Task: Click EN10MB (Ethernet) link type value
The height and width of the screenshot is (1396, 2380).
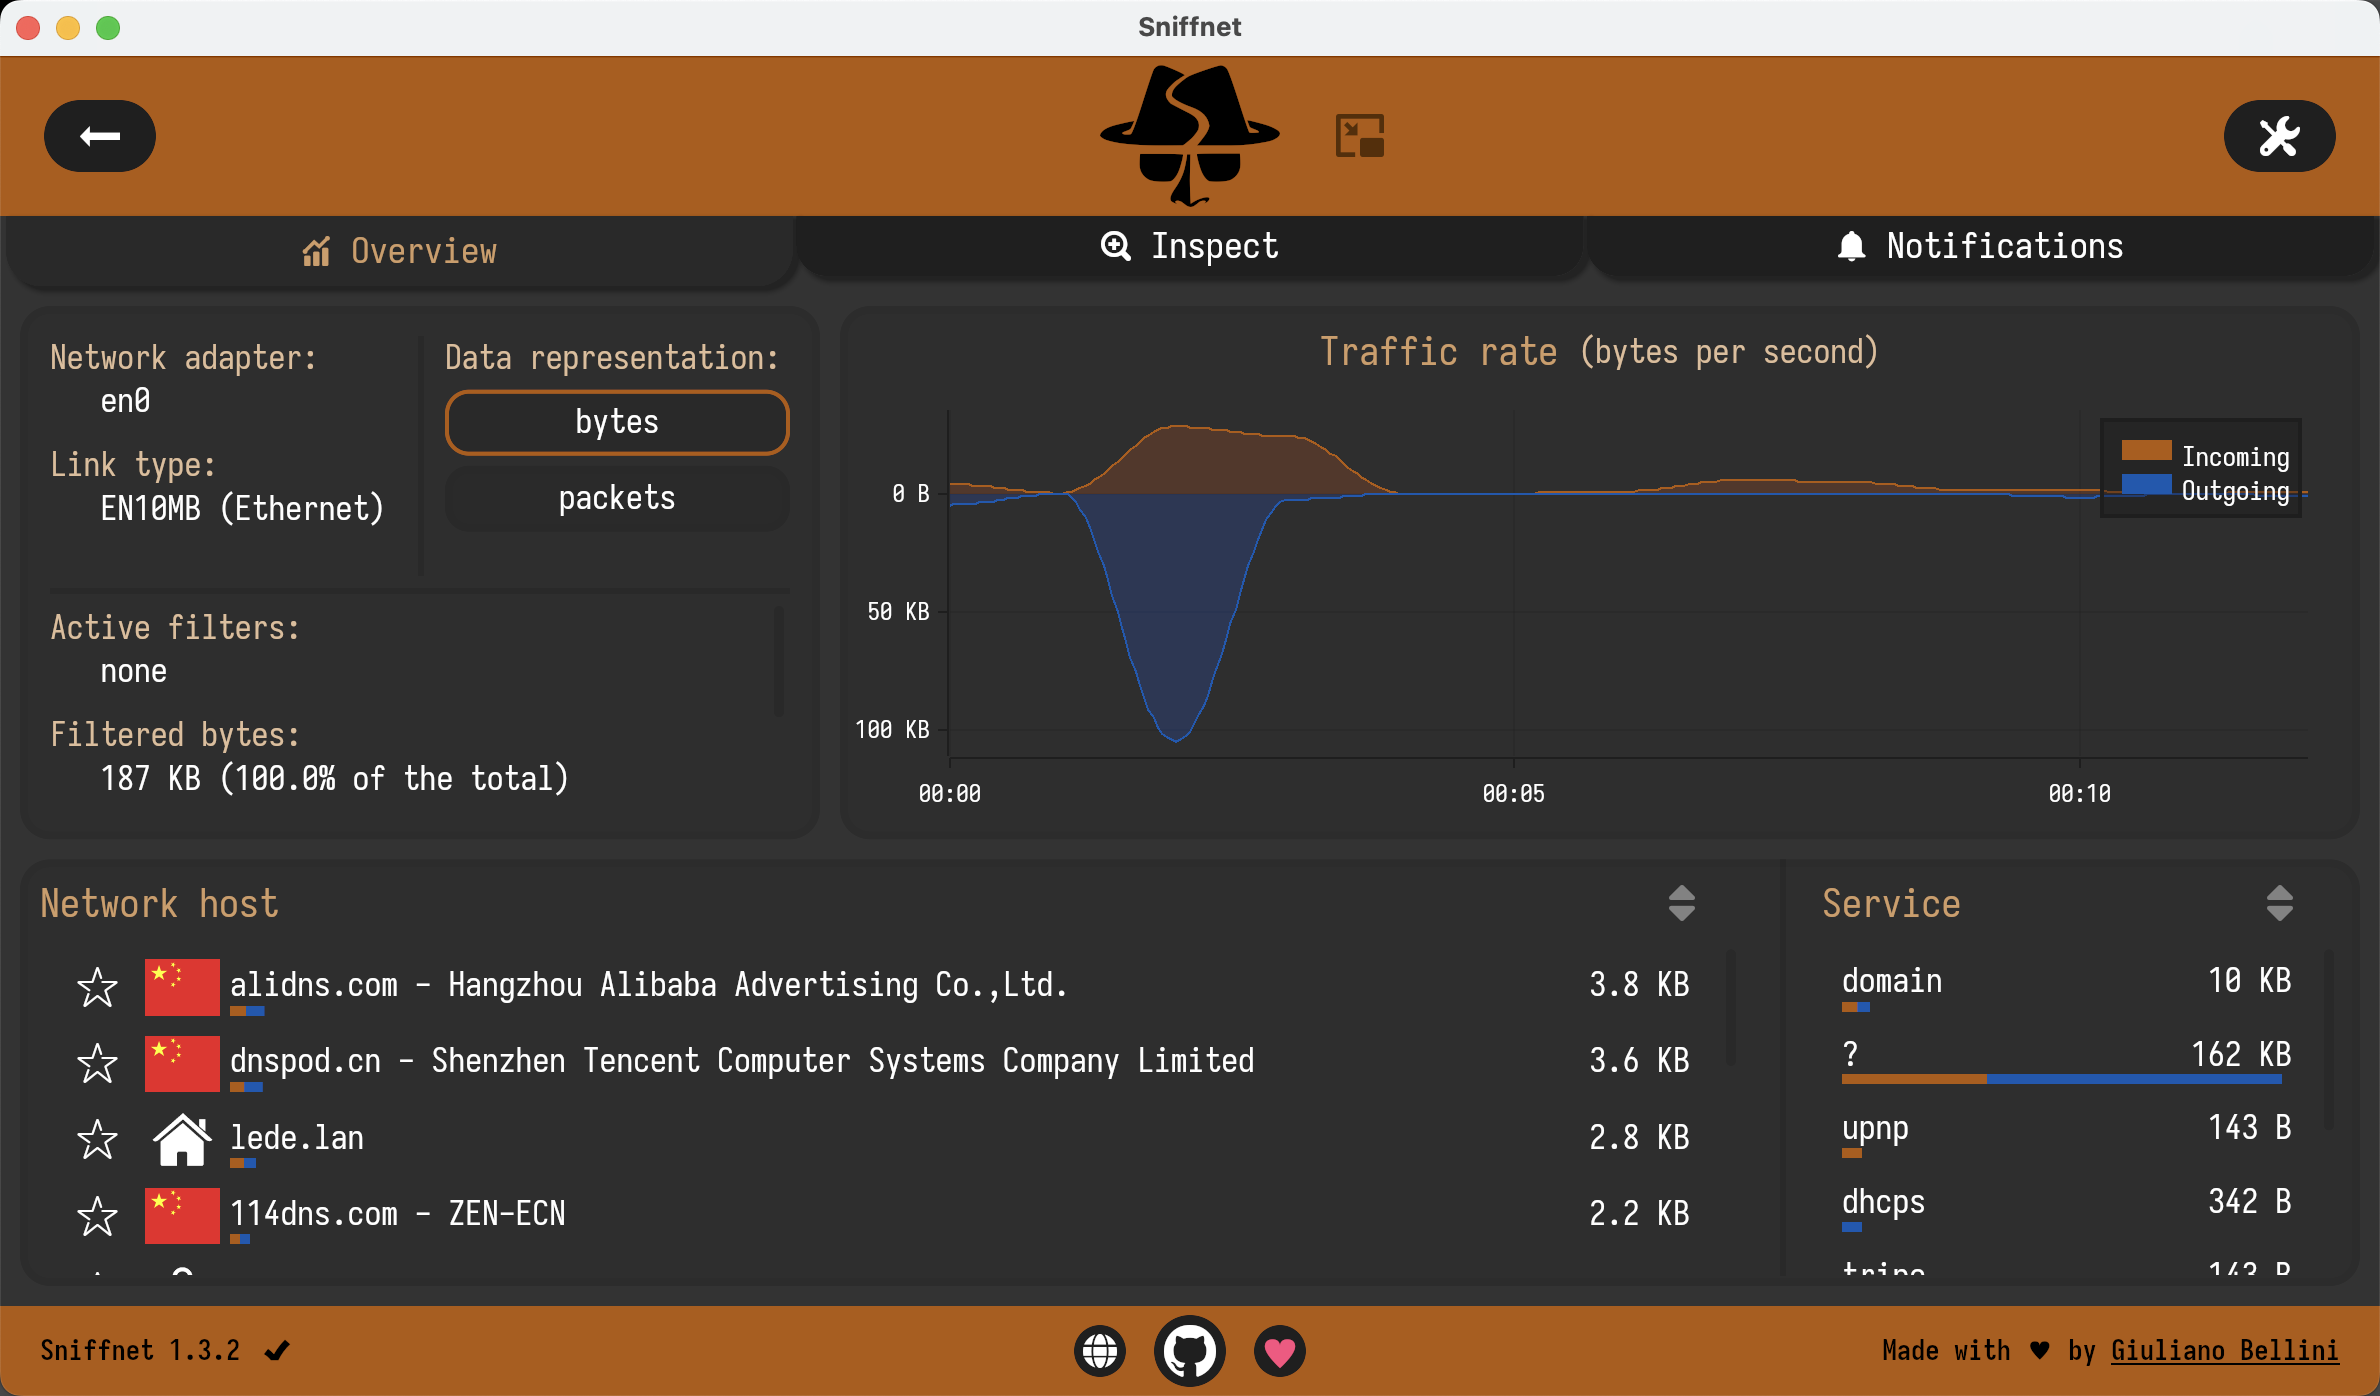Action: [x=242, y=508]
